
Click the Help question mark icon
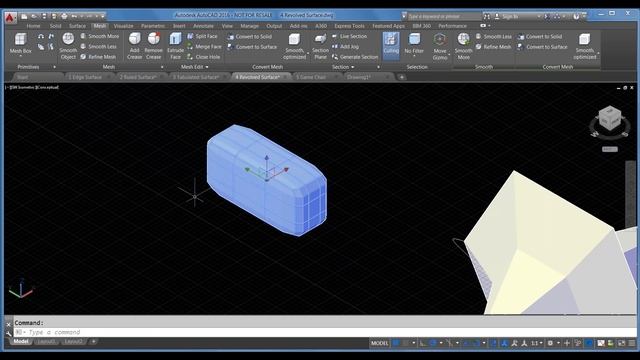576,16
